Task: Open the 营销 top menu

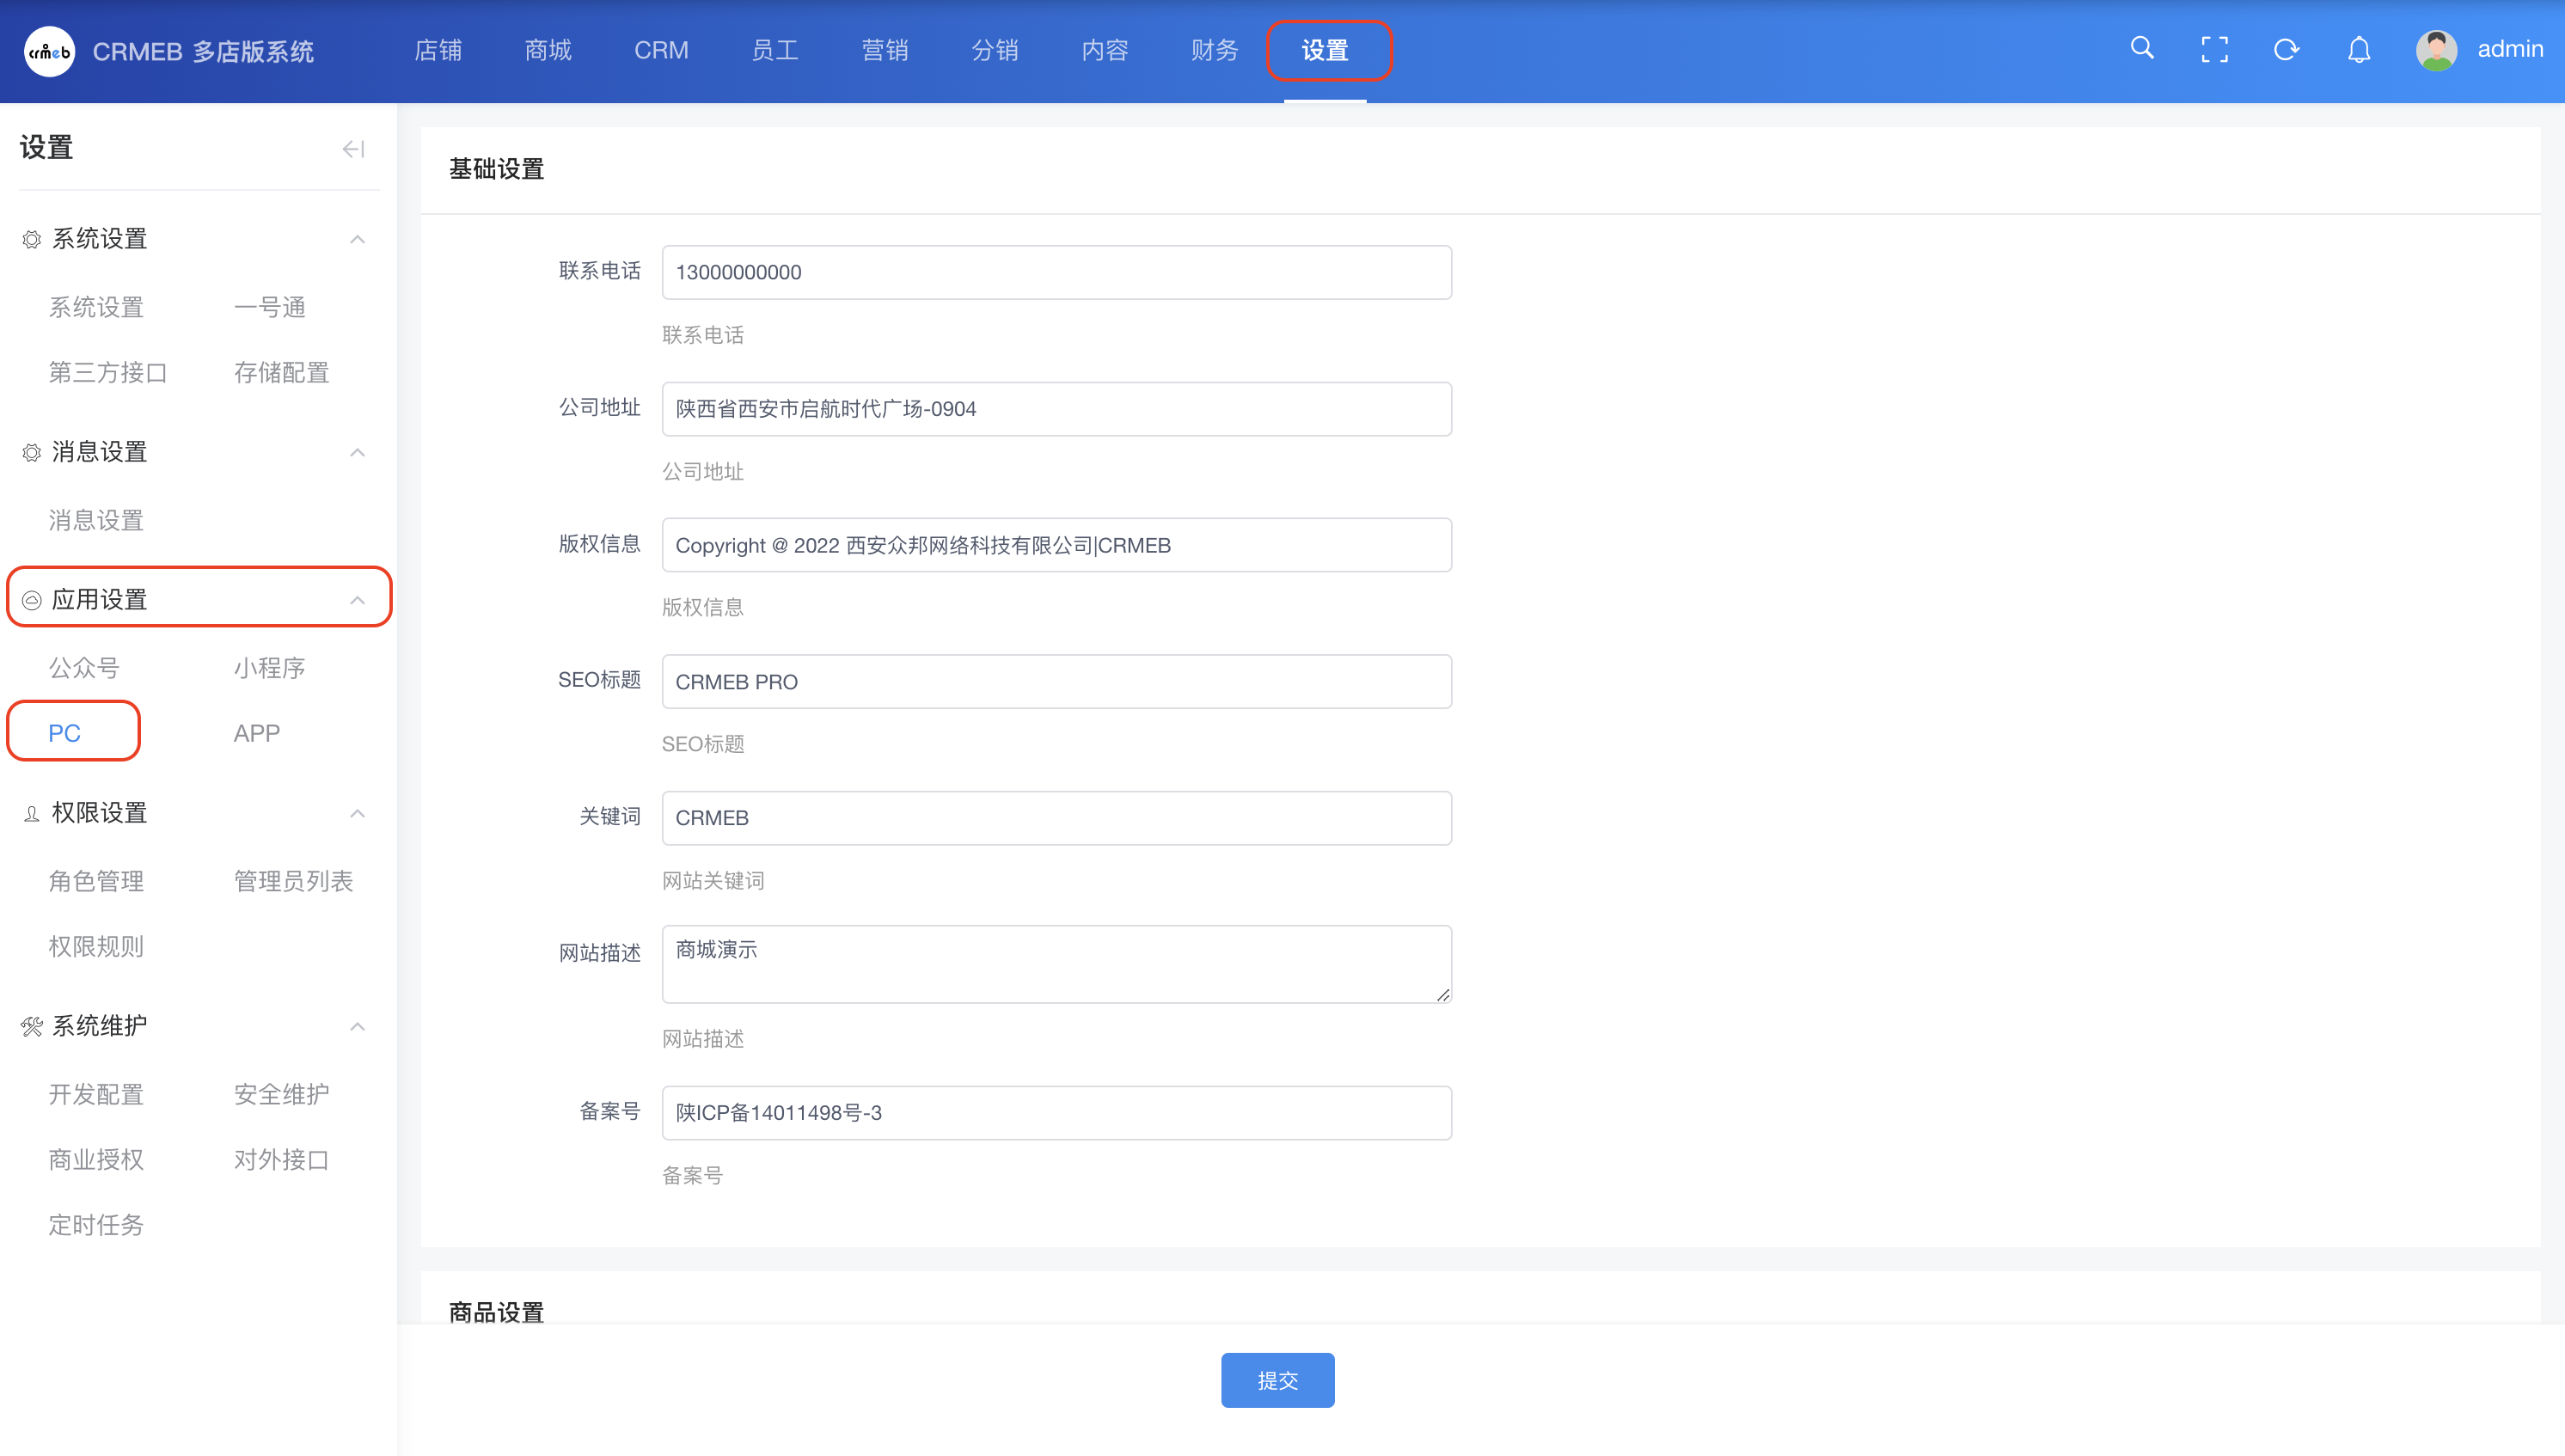Action: [885, 50]
